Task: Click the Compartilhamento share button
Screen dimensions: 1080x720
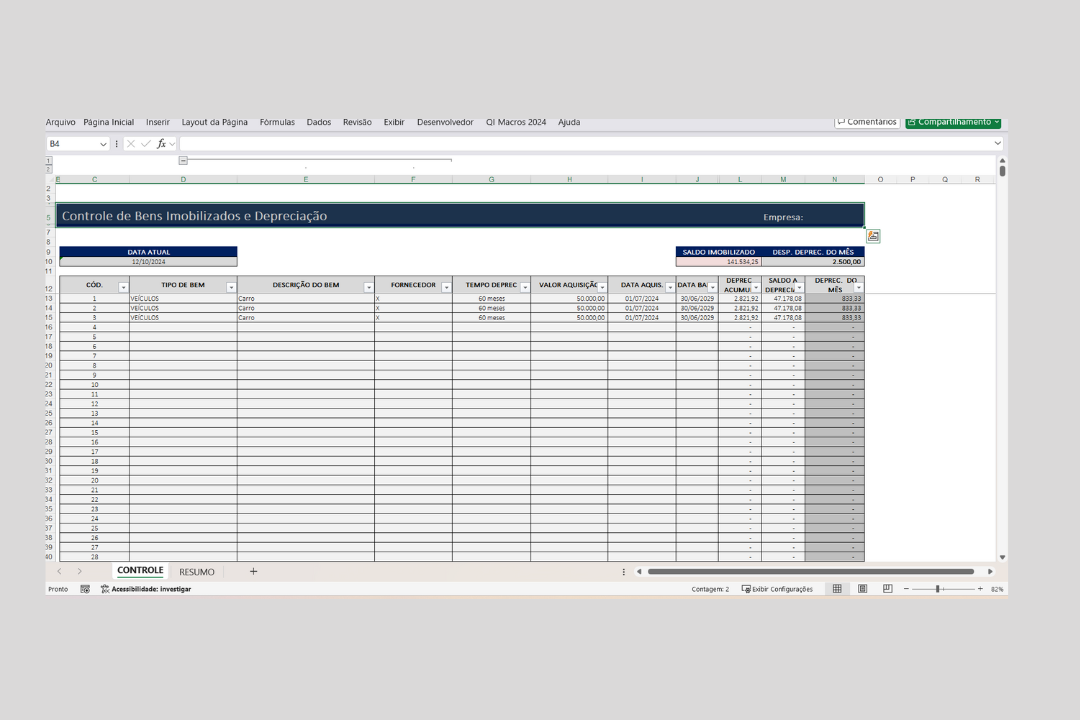Action: [953, 121]
